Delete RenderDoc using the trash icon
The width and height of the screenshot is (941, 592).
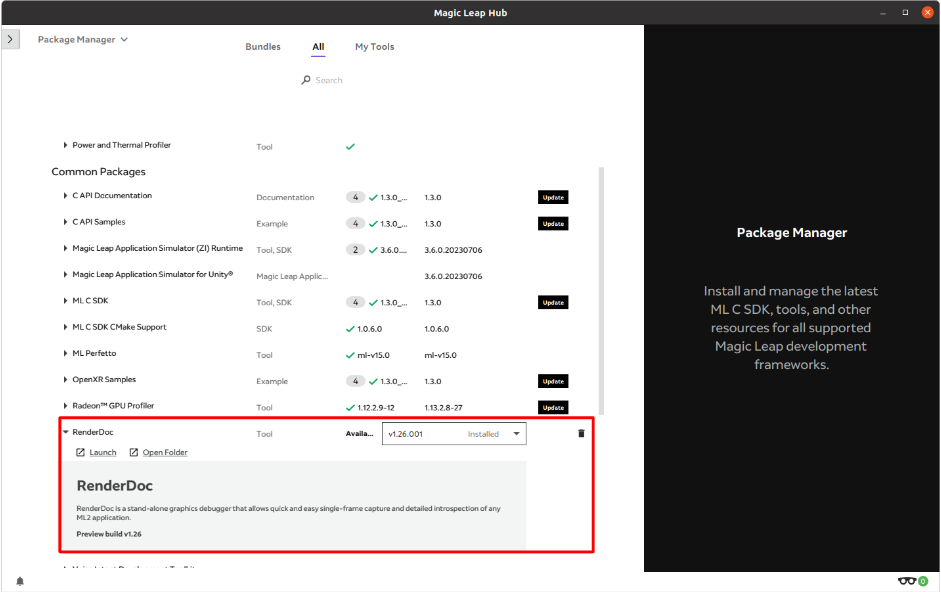coord(581,433)
